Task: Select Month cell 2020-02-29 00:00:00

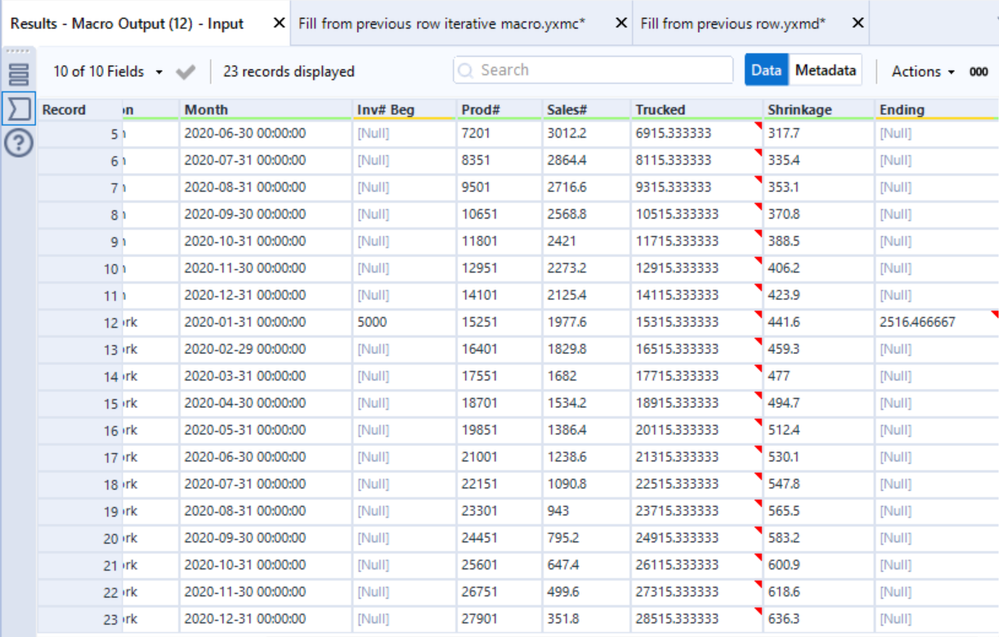Action: [265, 349]
